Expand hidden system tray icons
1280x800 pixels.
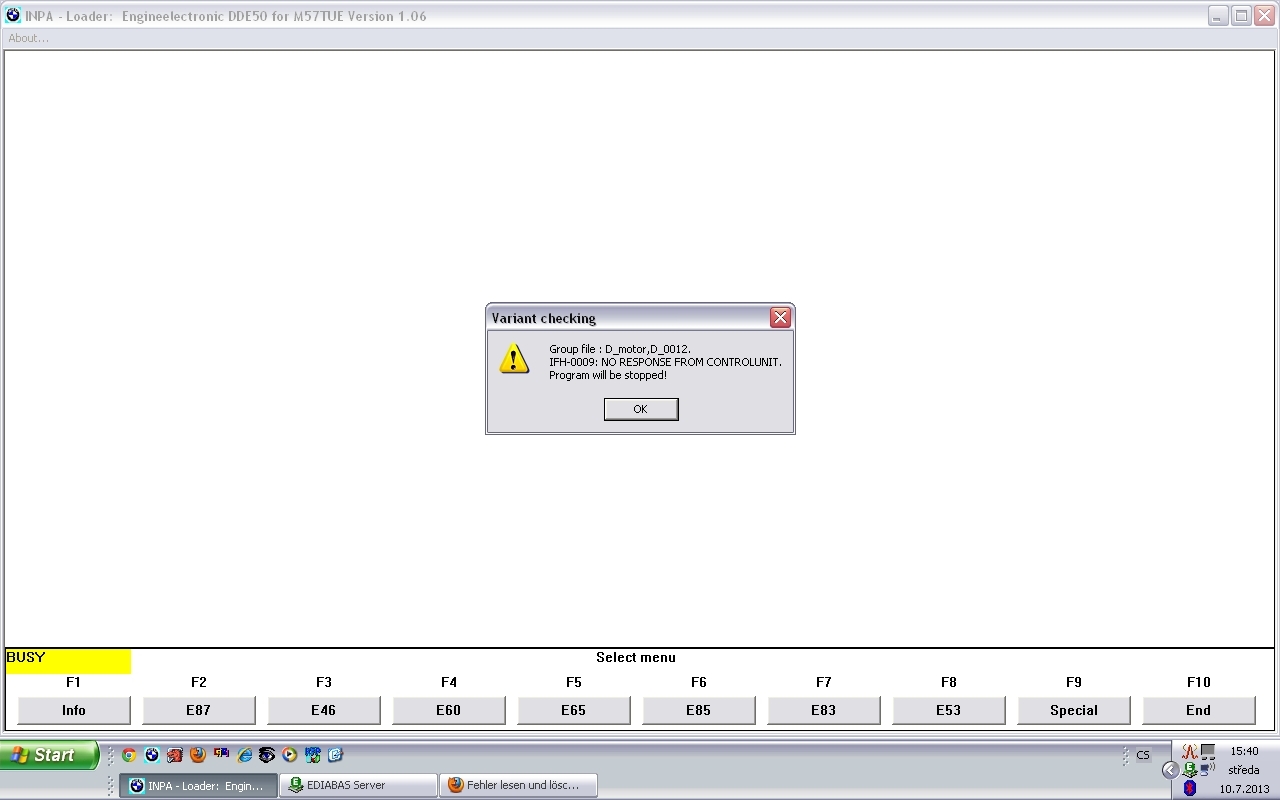[x=1170, y=770]
